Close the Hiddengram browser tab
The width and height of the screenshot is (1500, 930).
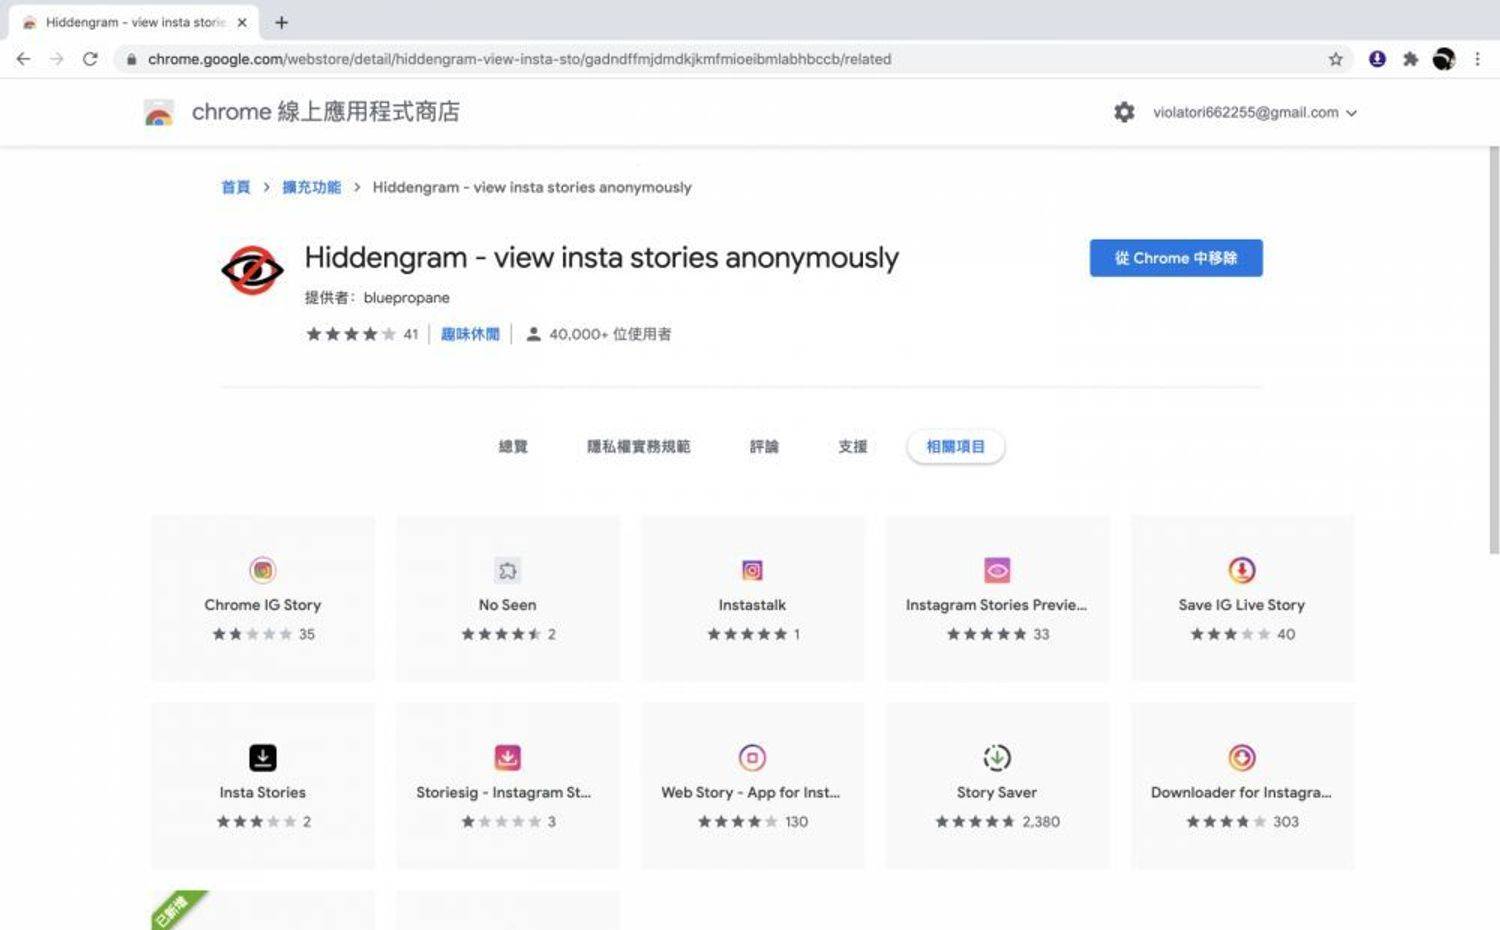241,22
